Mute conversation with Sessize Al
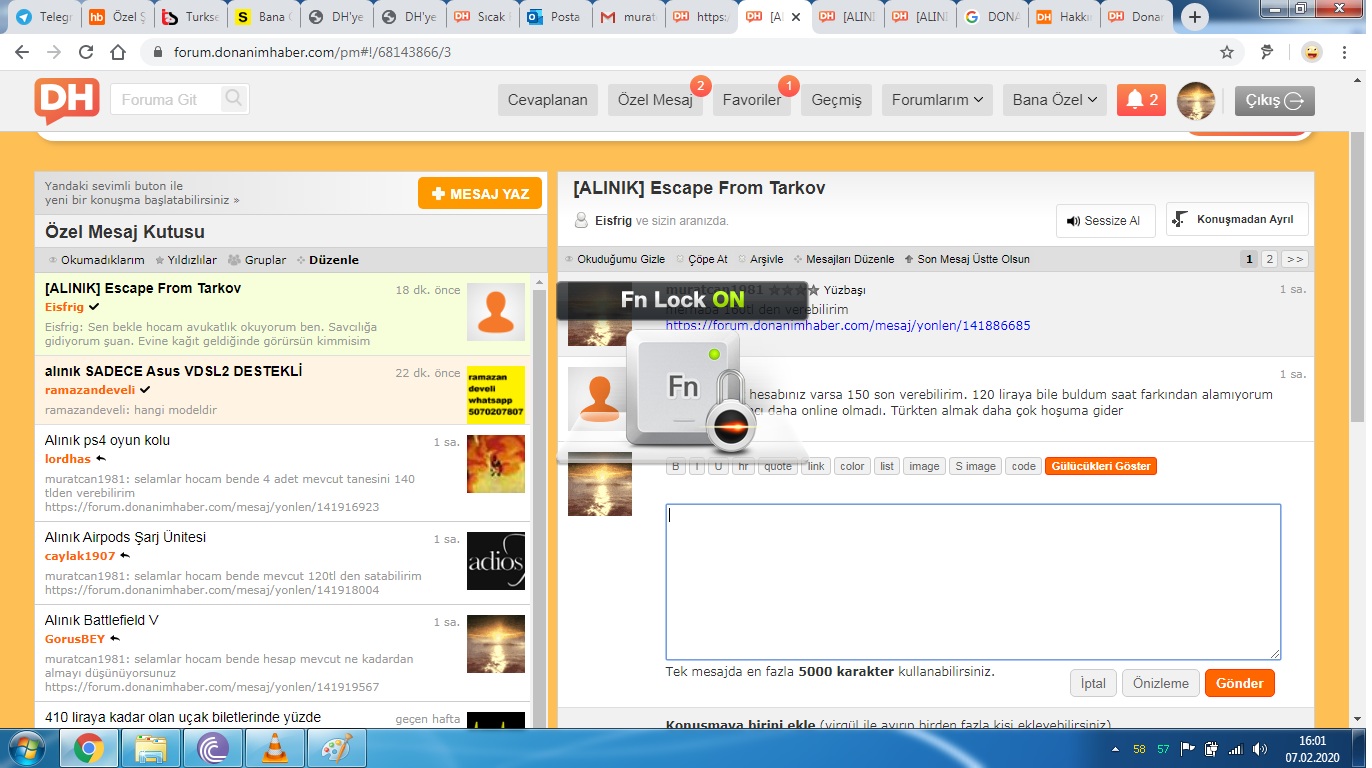This screenshot has height=768, width=1372. [1105, 221]
